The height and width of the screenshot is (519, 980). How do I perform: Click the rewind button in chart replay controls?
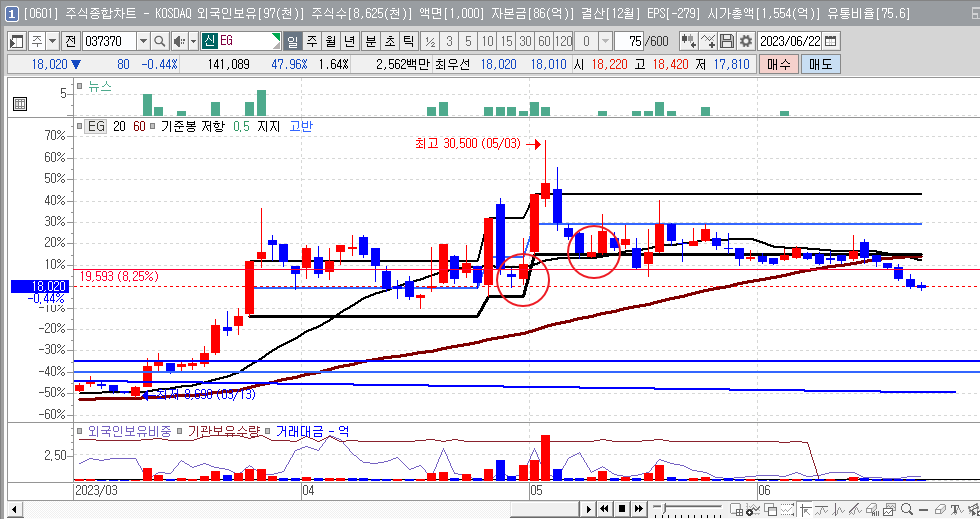pyautogui.click(x=605, y=509)
